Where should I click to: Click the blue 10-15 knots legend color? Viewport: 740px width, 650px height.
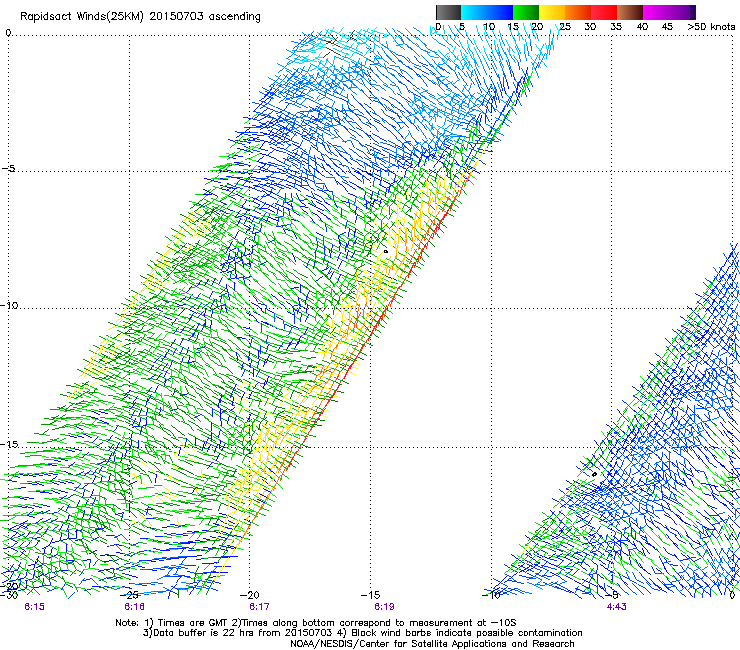[x=500, y=12]
